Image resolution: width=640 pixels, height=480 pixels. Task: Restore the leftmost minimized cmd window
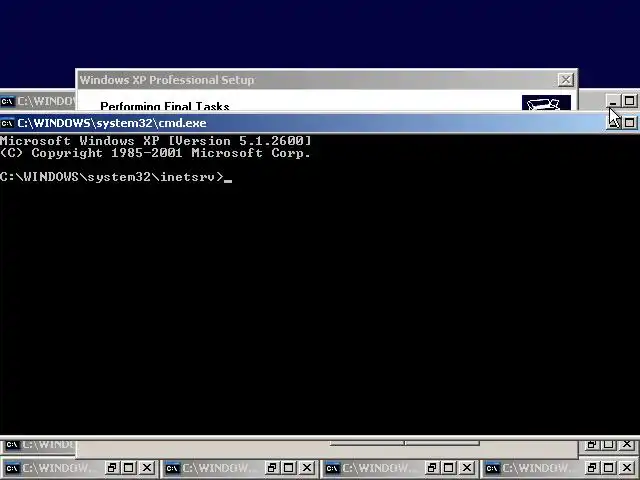pos(111,468)
